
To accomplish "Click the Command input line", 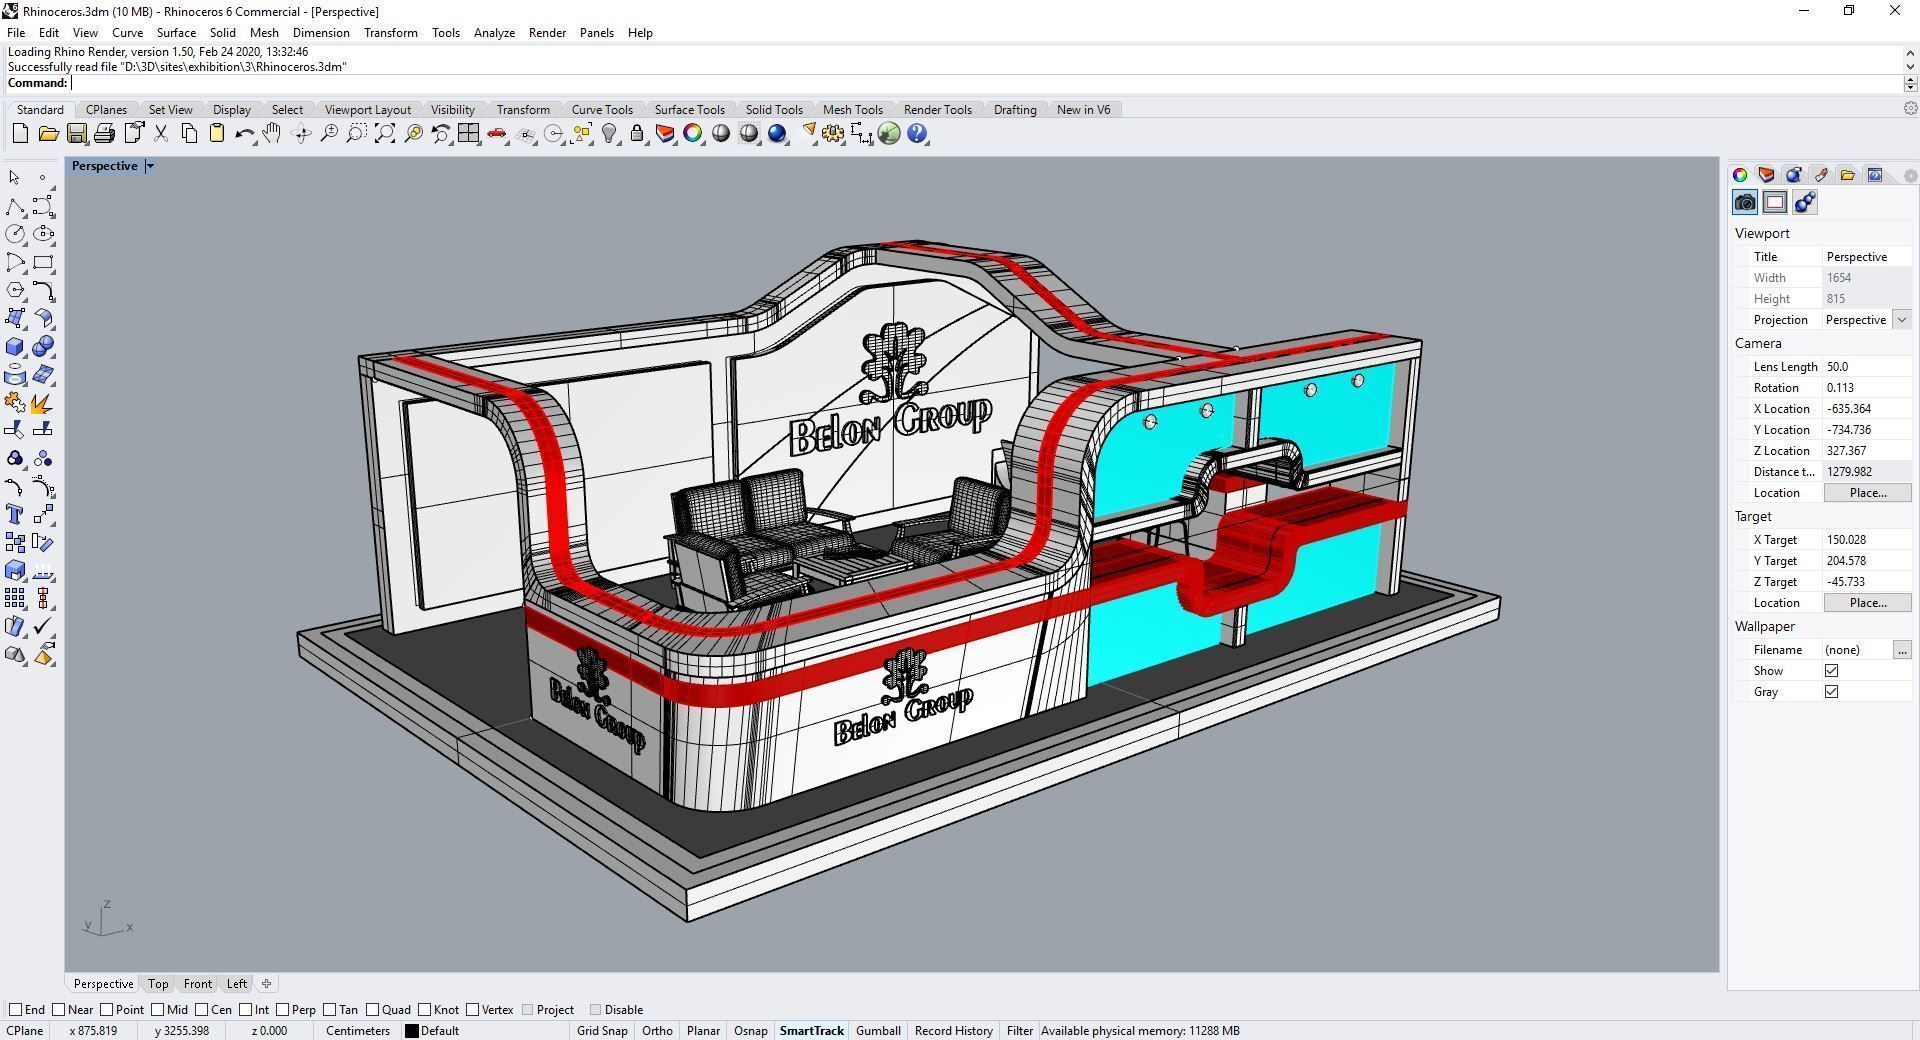I will pyautogui.click(x=985, y=83).
